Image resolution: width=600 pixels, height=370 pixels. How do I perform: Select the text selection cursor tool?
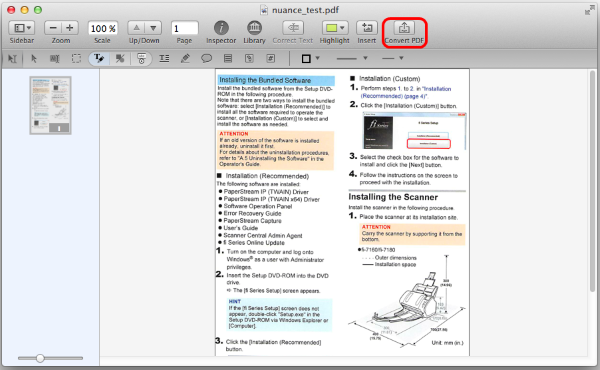click(12, 59)
